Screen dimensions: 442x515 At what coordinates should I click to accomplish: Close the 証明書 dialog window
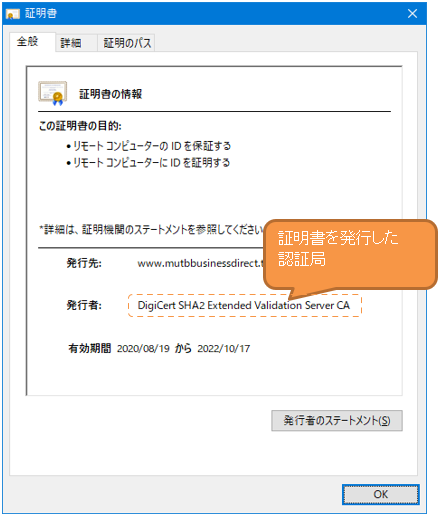[x=412, y=14]
